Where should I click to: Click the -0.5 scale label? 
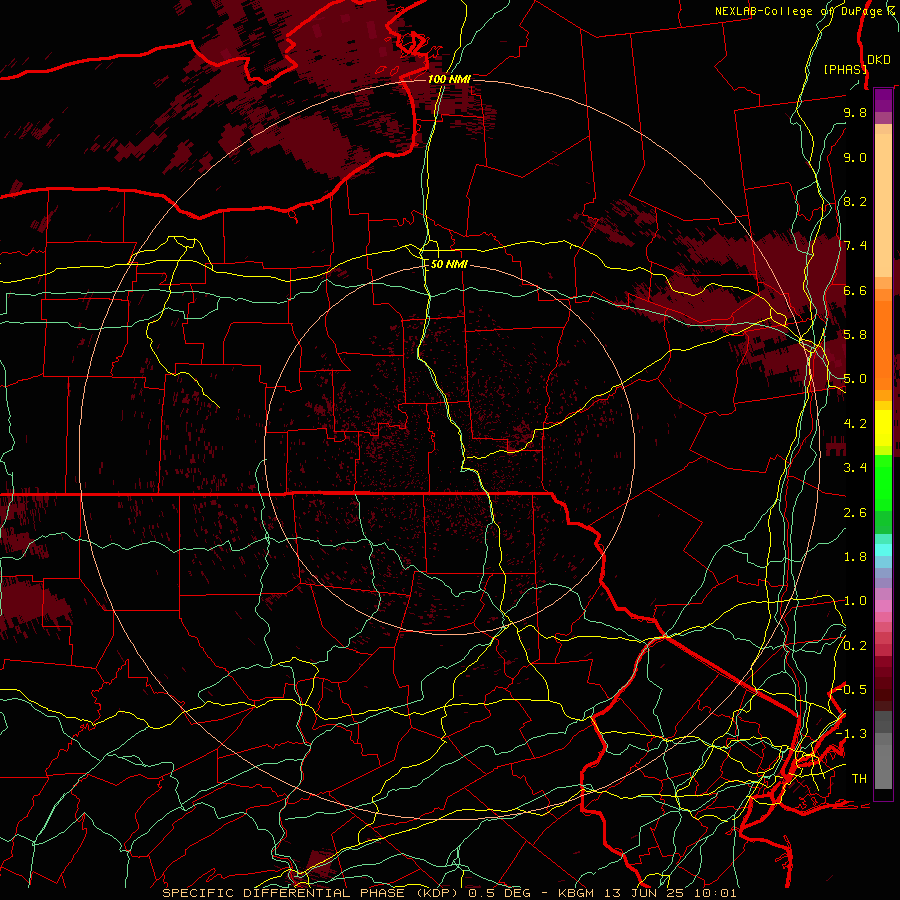tap(851, 690)
